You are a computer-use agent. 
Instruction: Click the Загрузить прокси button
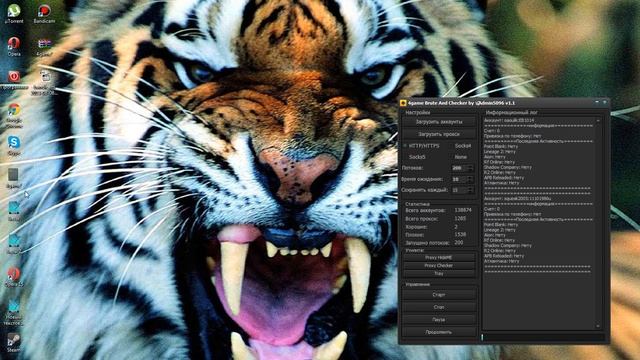(x=439, y=134)
